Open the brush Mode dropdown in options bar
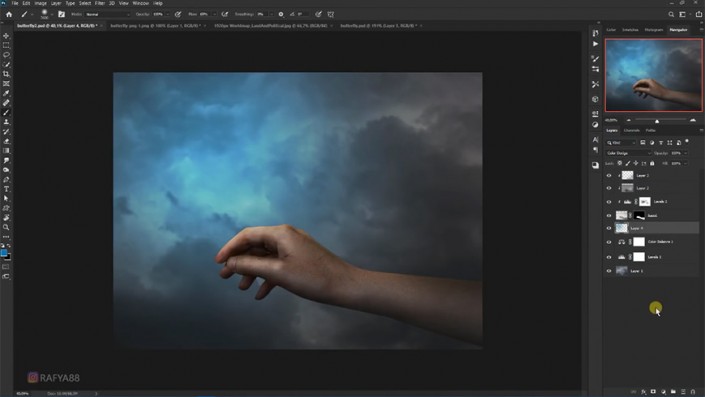The width and height of the screenshot is (705, 397). (107, 14)
